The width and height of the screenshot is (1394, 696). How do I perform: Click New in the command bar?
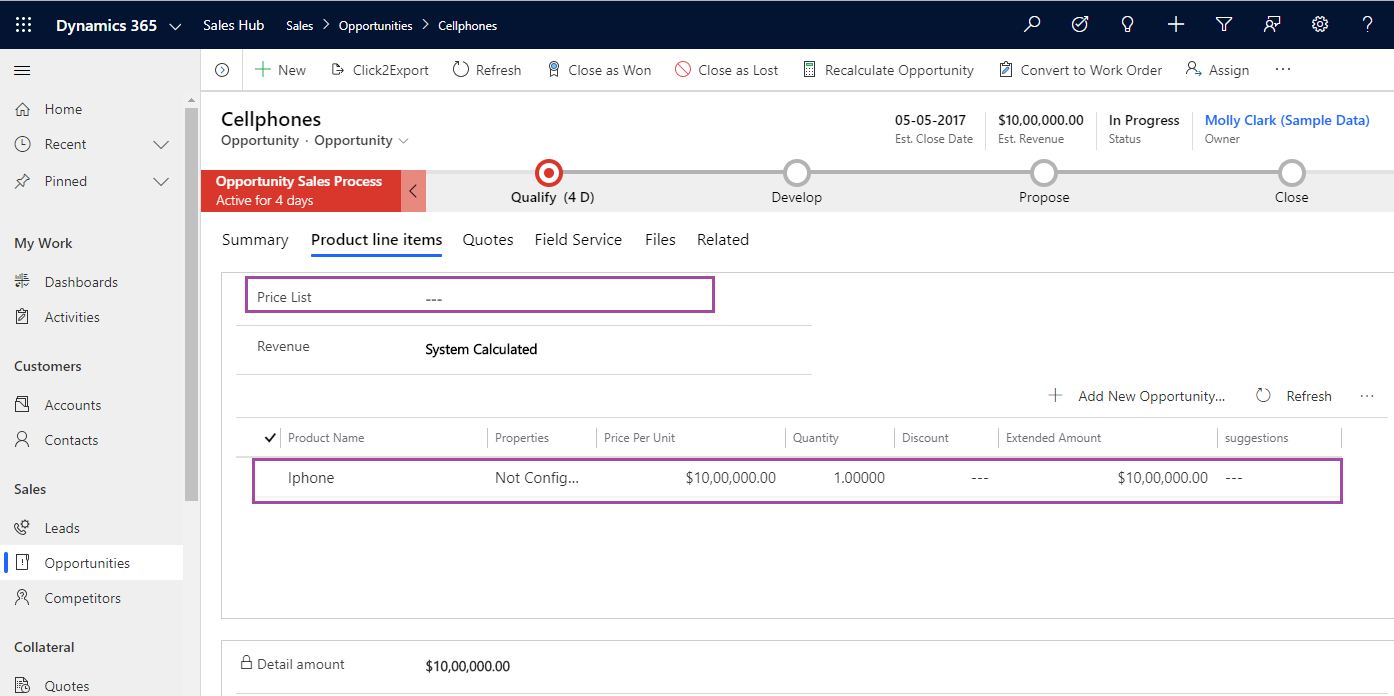tap(281, 70)
